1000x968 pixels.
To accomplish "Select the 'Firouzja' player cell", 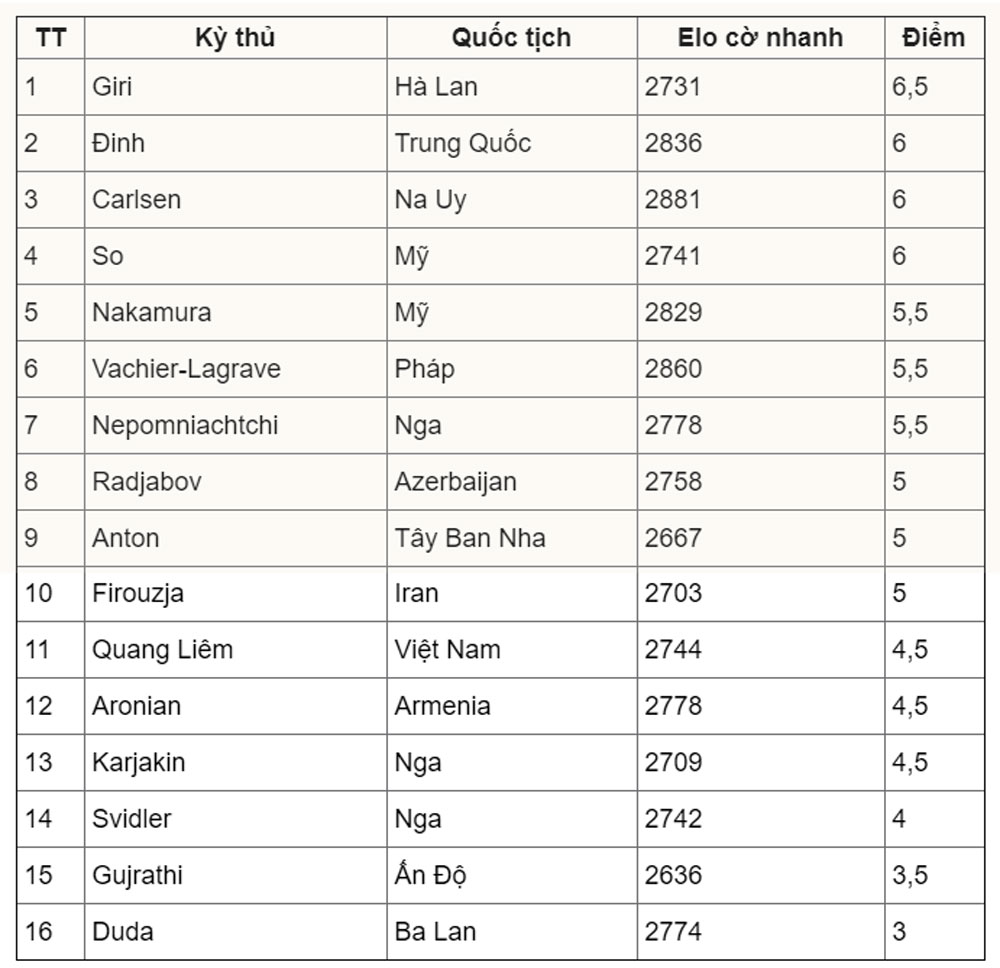I will [235, 594].
